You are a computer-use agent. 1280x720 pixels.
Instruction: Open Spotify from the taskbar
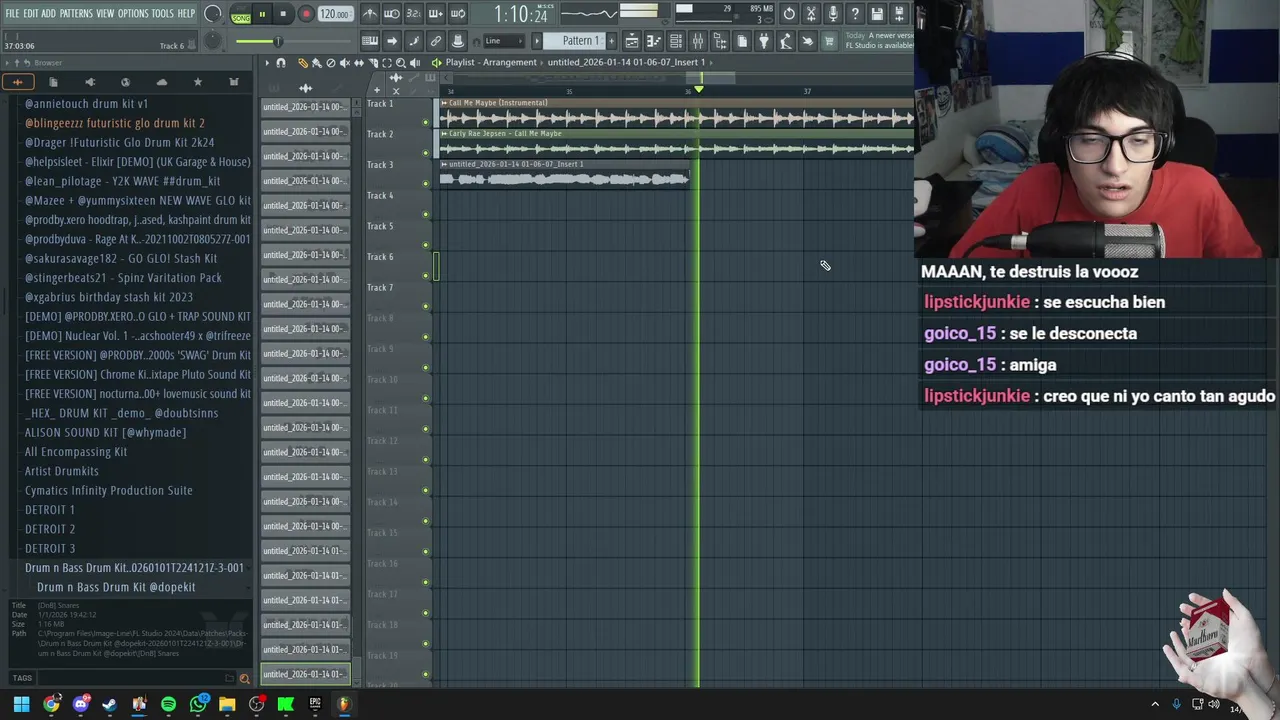[x=168, y=704]
